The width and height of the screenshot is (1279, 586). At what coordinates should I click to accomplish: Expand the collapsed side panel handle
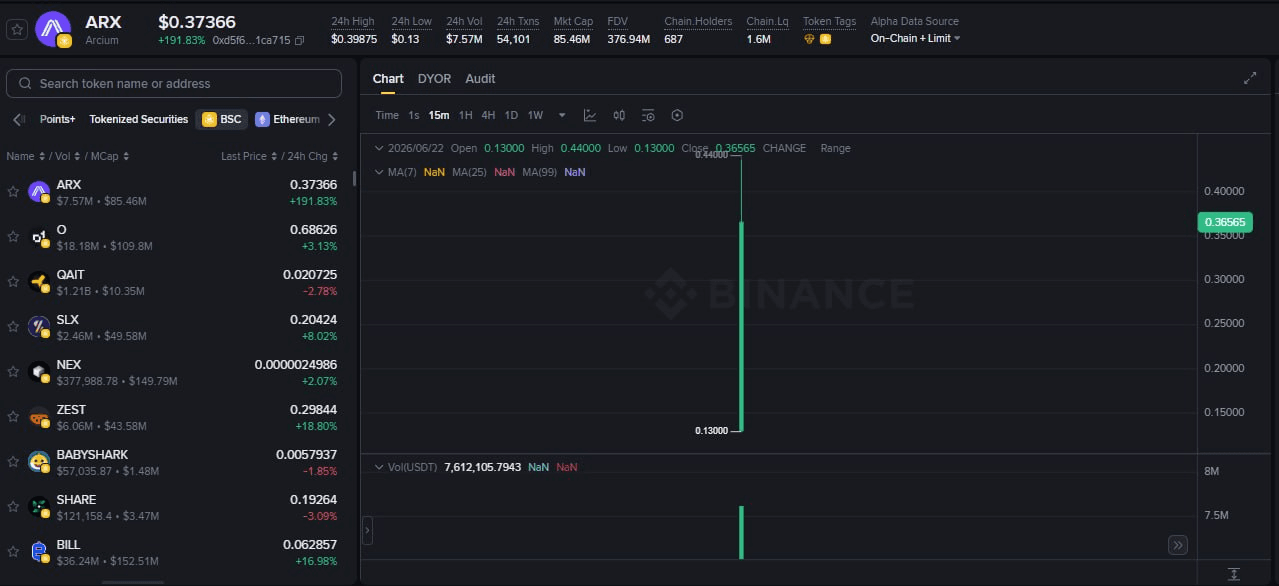click(x=367, y=530)
